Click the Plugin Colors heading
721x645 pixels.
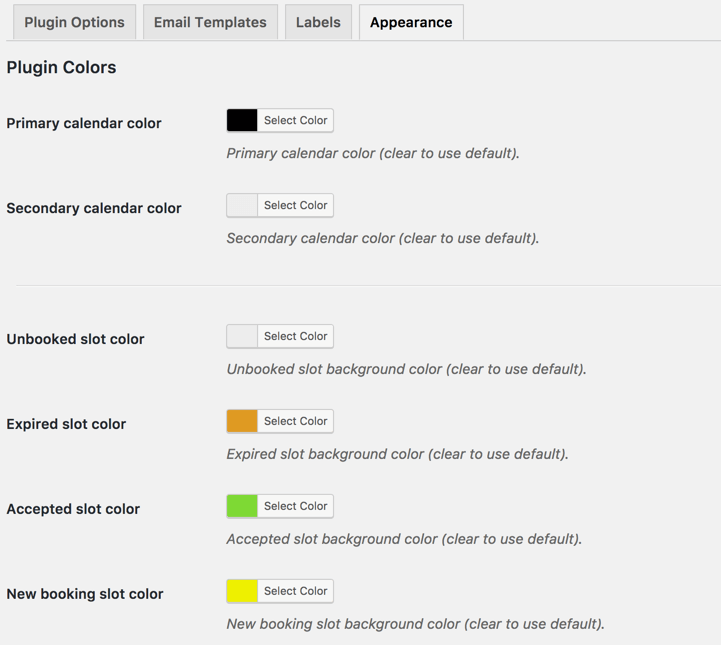point(61,68)
